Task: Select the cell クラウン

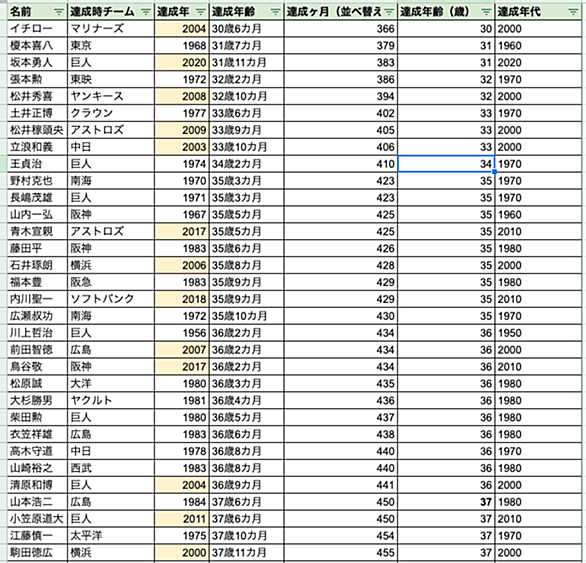Action: 111,113
